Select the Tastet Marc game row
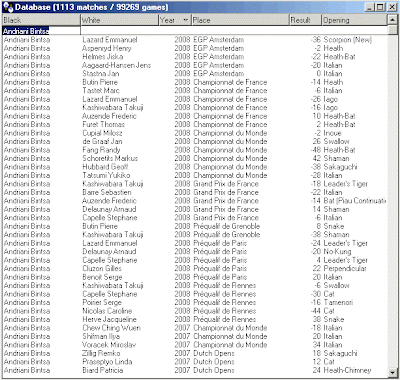 (x=195, y=91)
